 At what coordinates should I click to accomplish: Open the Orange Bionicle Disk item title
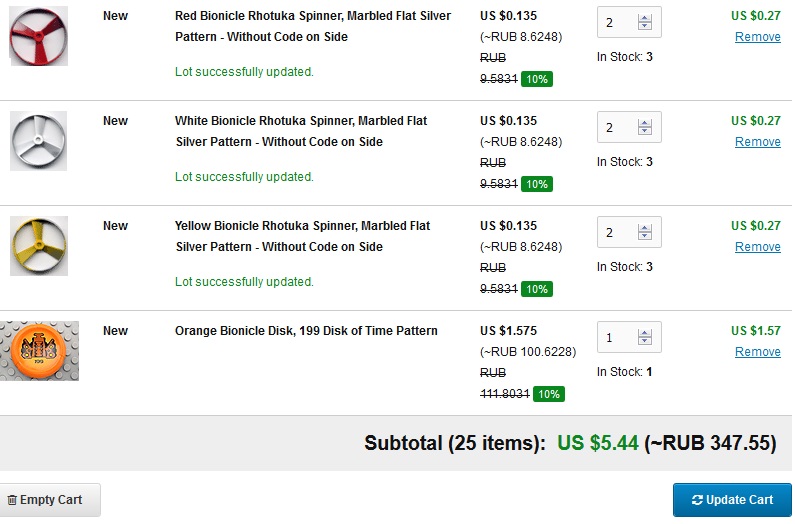tap(306, 331)
